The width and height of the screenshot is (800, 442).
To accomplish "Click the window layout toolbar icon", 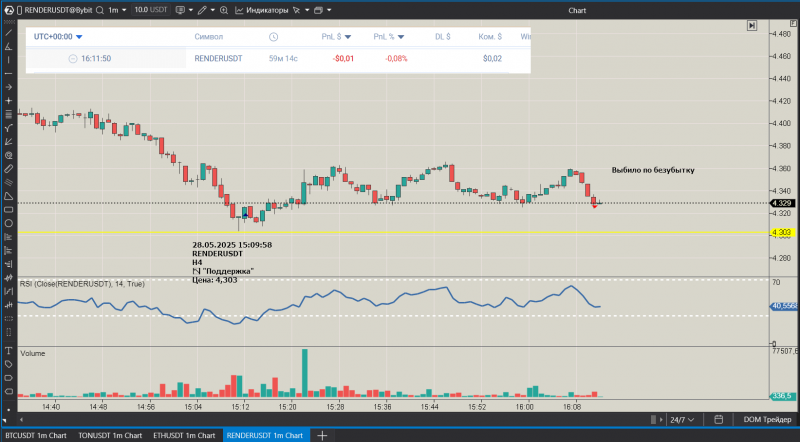I will (x=318, y=10).
